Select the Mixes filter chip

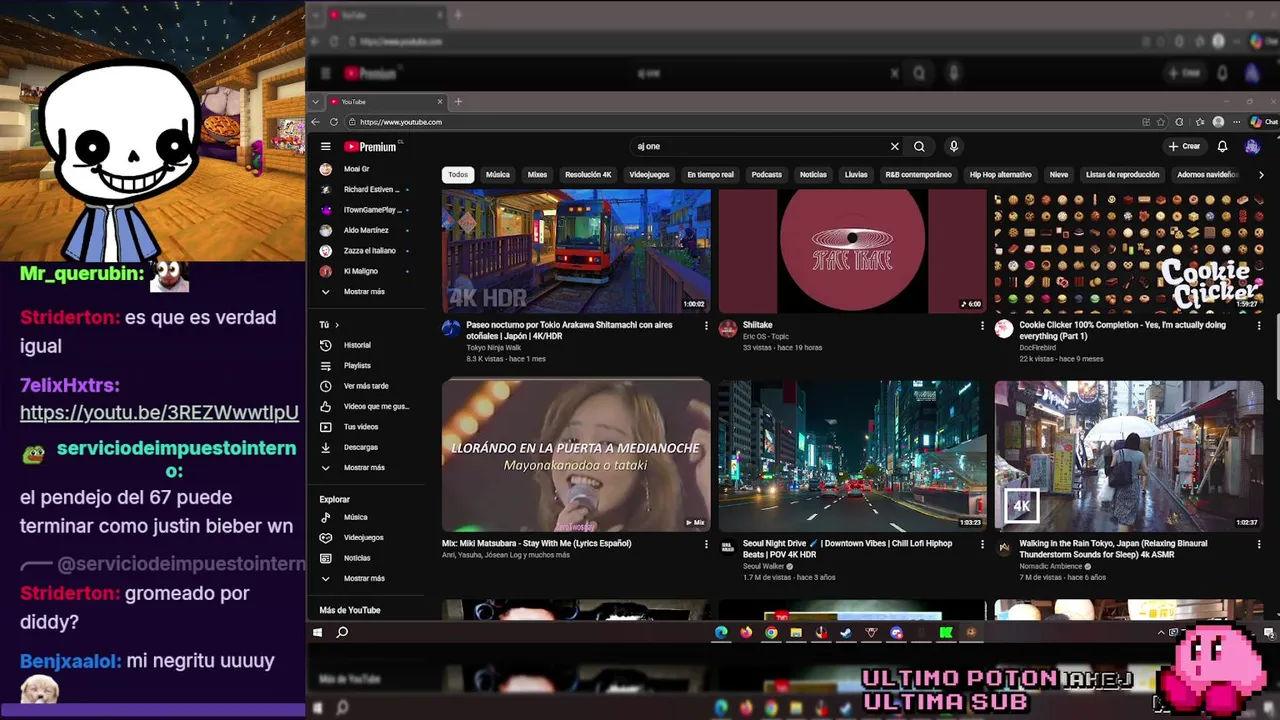[537, 175]
